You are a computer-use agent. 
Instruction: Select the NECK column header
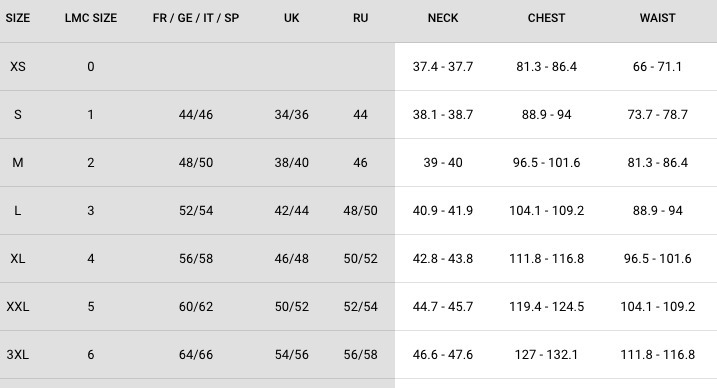(443, 18)
